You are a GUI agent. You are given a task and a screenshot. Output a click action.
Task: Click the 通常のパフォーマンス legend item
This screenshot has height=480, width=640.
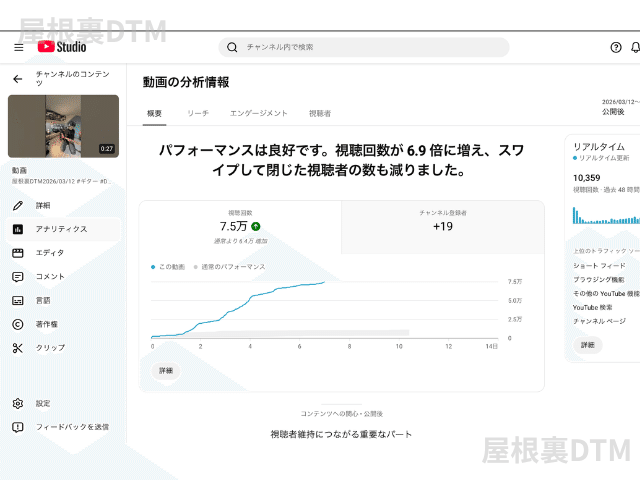pyautogui.click(x=229, y=267)
